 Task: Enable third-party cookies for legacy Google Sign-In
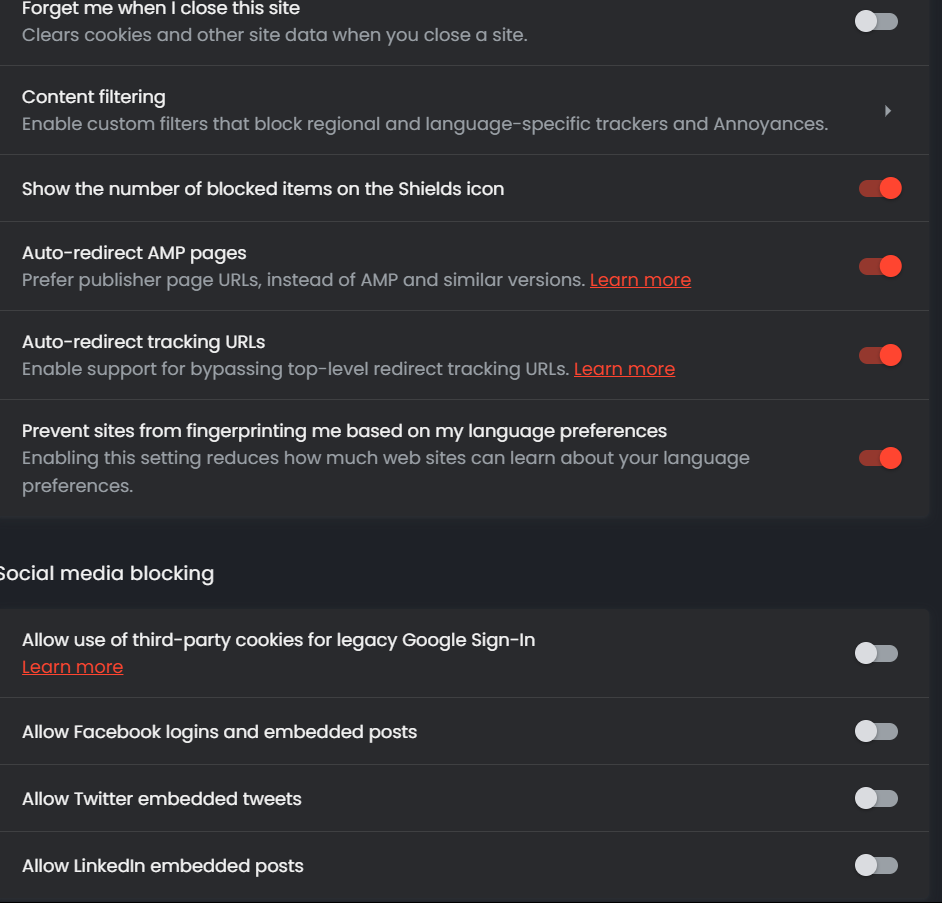[877, 653]
